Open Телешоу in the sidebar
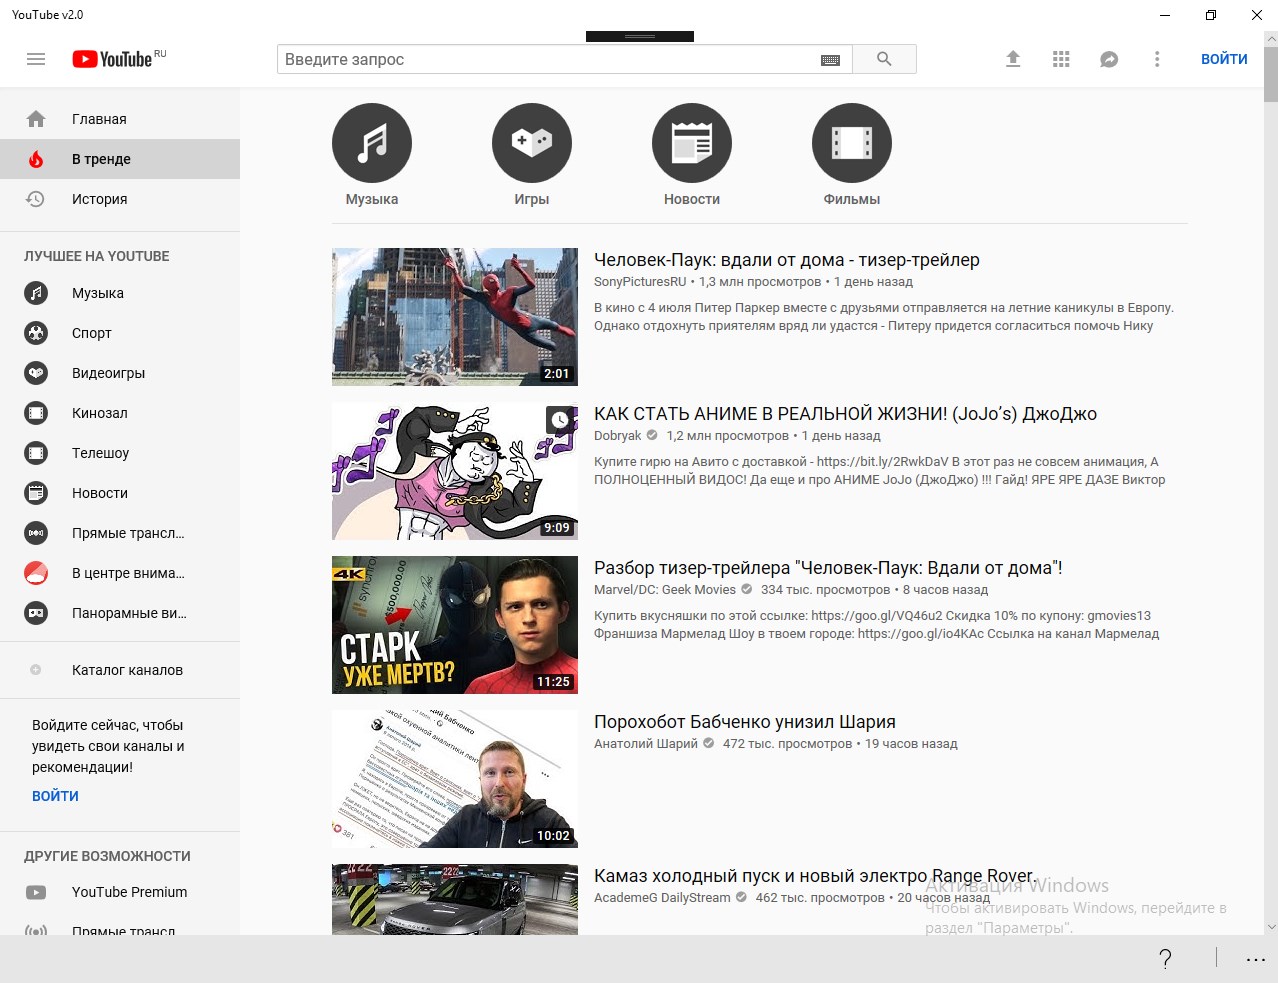This screenshot has height=983, width=1278. pos(120,453)
